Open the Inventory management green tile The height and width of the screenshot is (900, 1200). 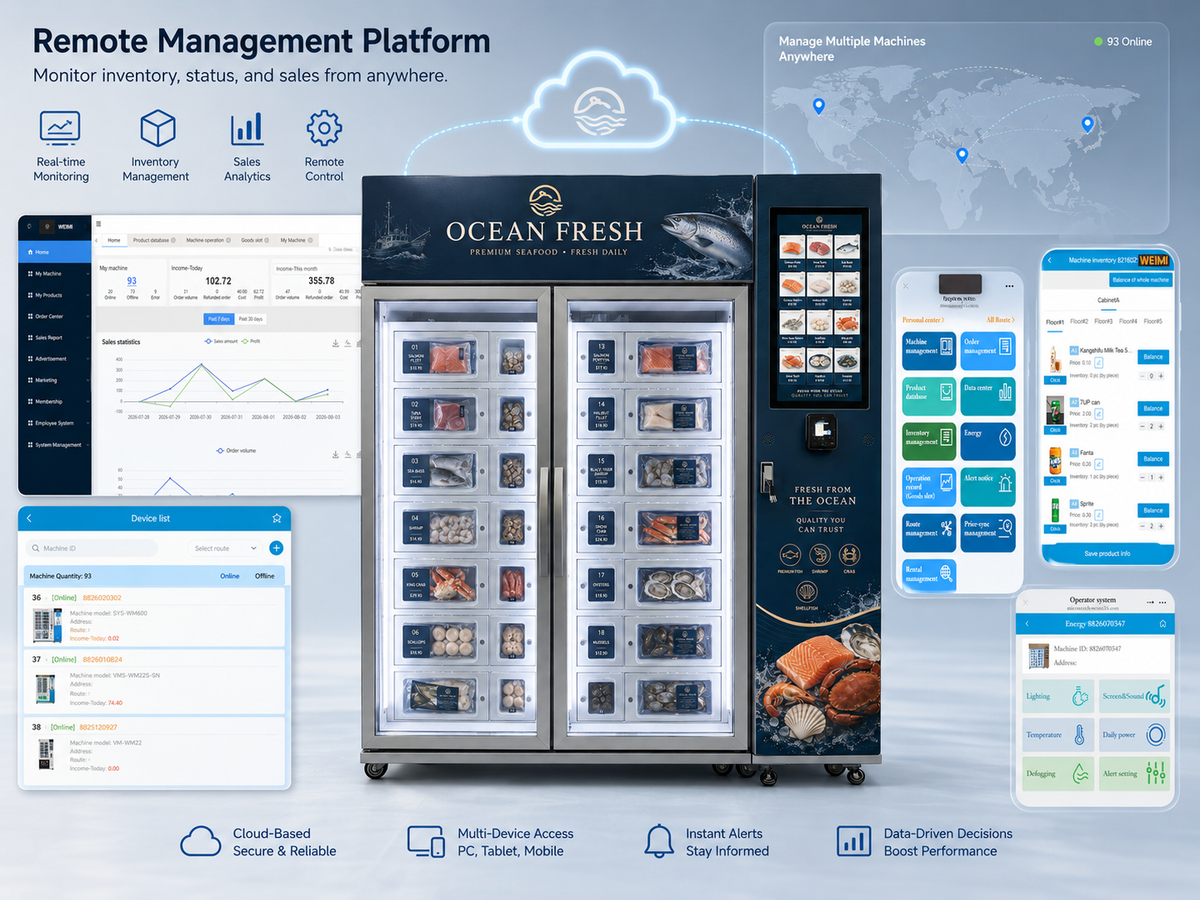(x=929, y=442)
